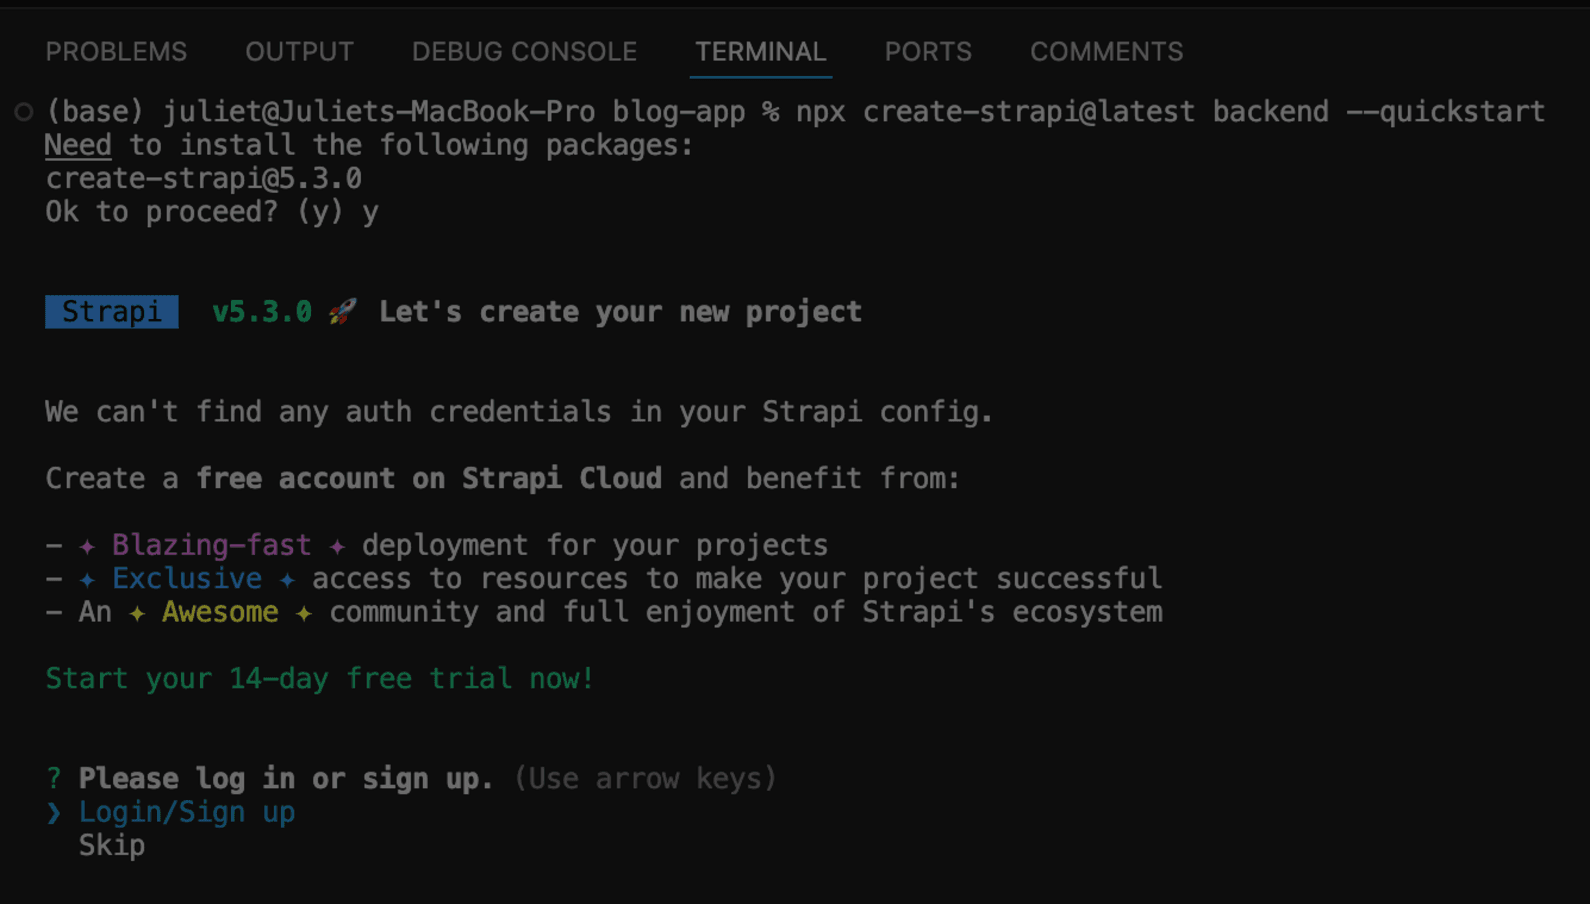Choose the Skip option

[112, 846]
